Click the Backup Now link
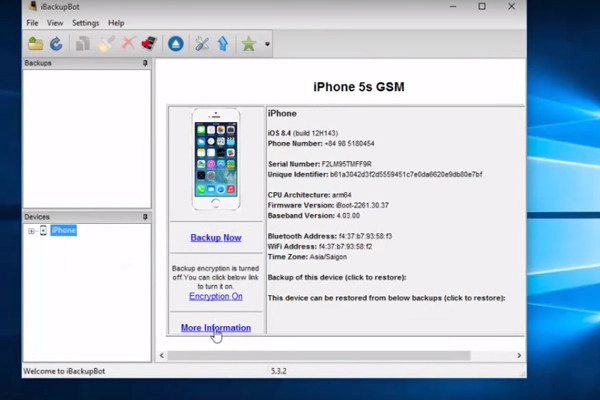The height and width of the screenshot is (400, 600). [x=216, y=238]
